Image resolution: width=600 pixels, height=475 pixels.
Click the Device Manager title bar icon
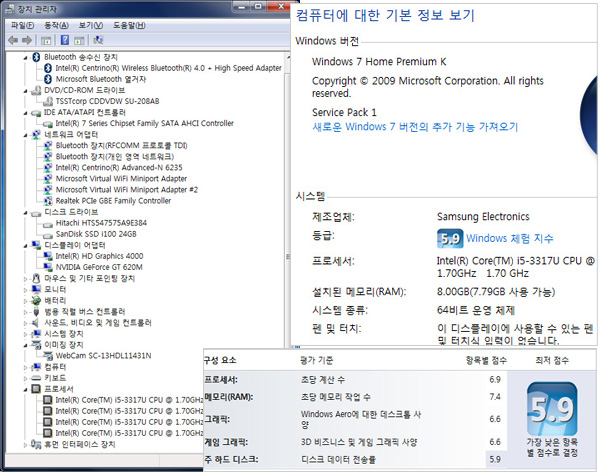(x=10, y=9)
